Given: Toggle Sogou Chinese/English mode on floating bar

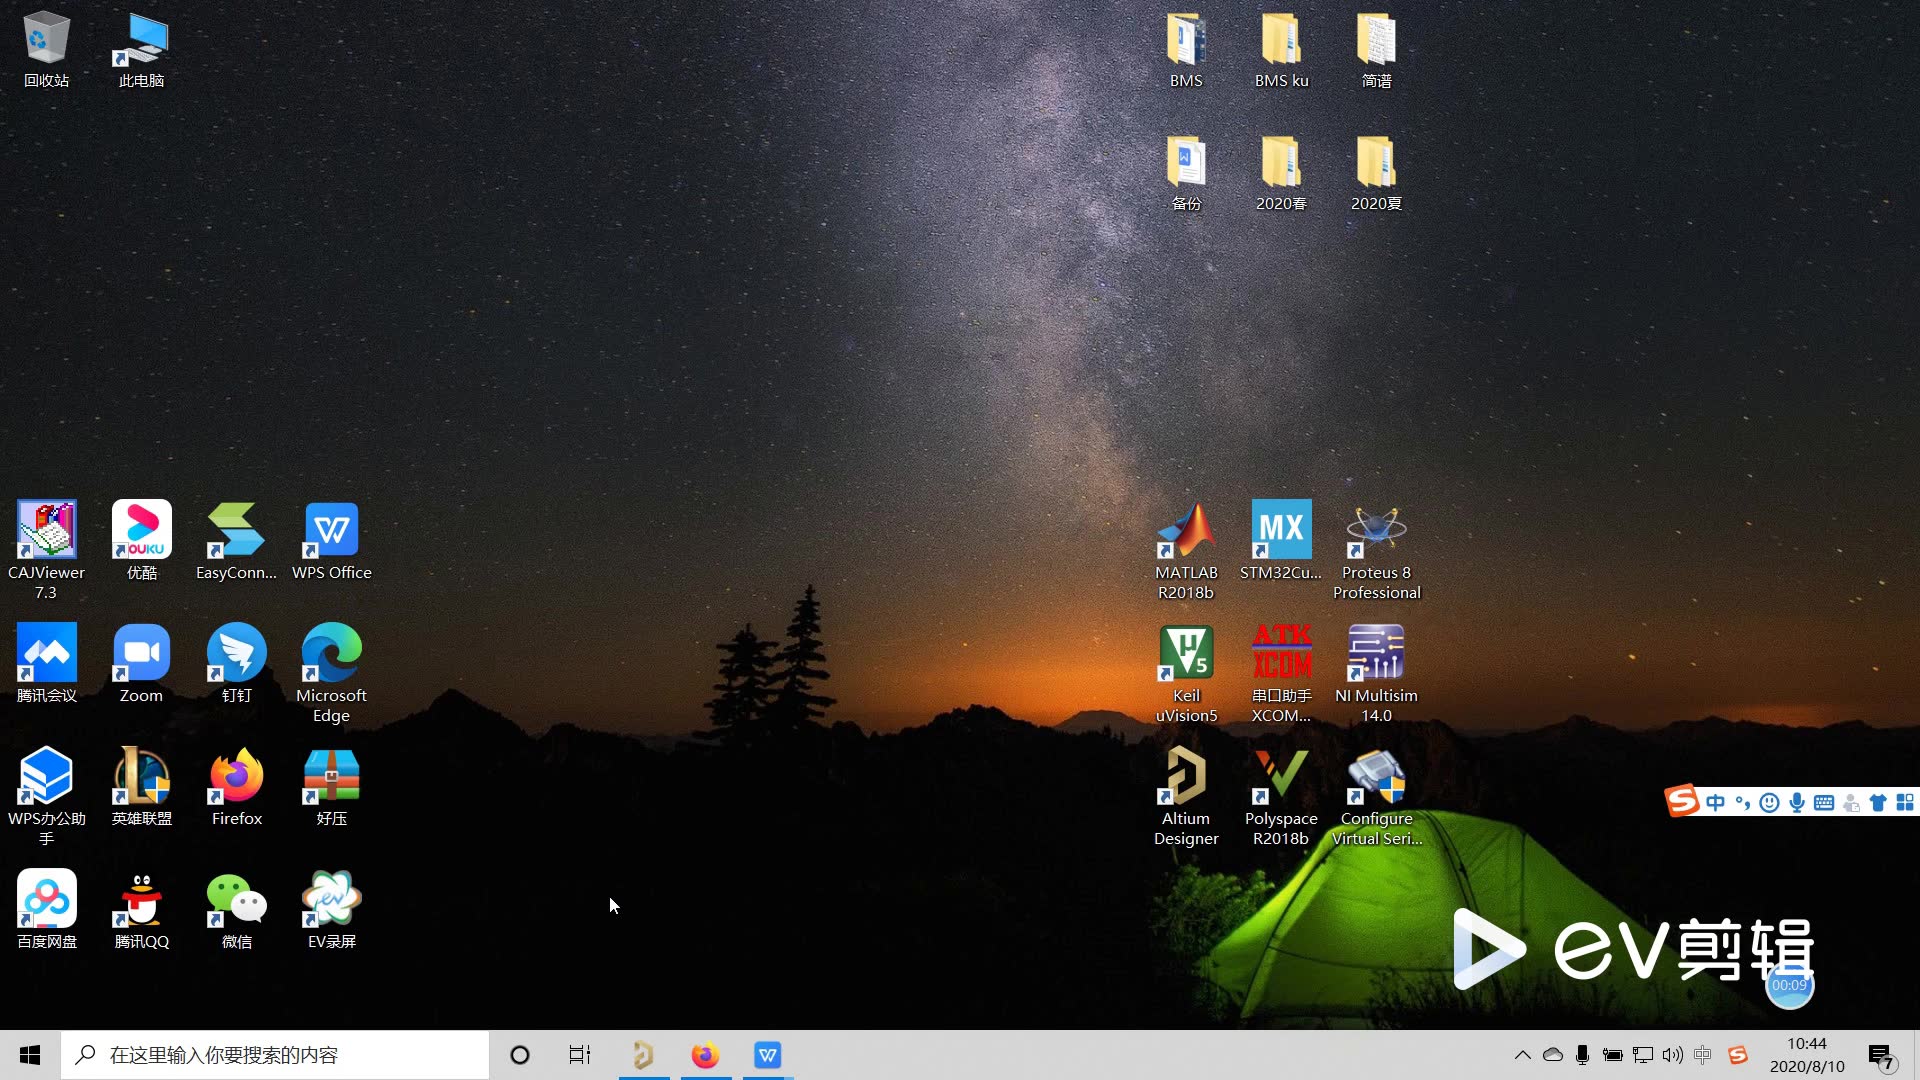Looking at the screenshot, I should coord(1716,803).
